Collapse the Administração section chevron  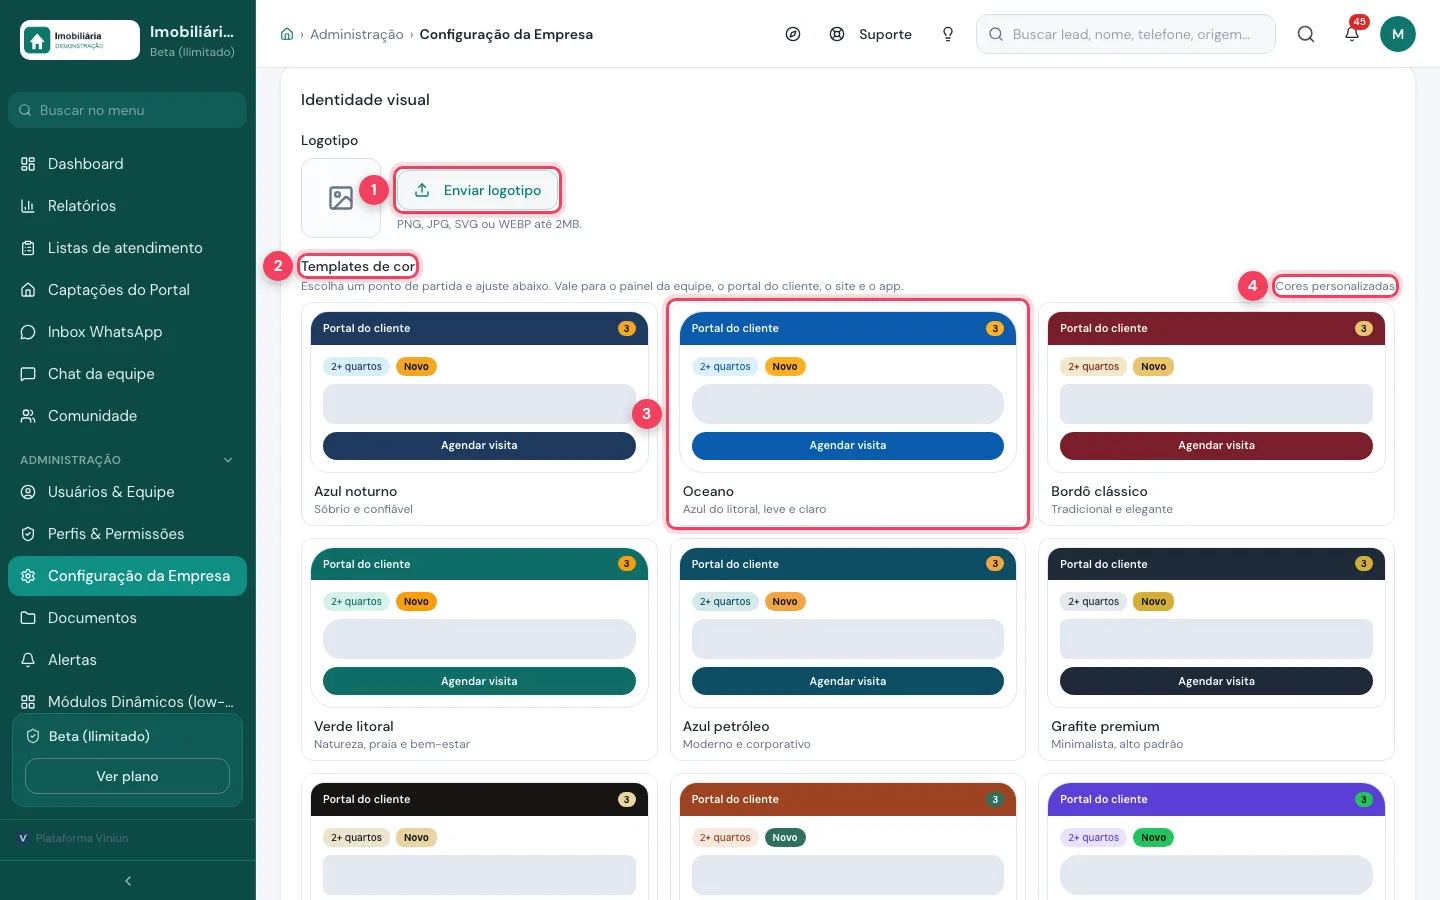tap(228, 460)
